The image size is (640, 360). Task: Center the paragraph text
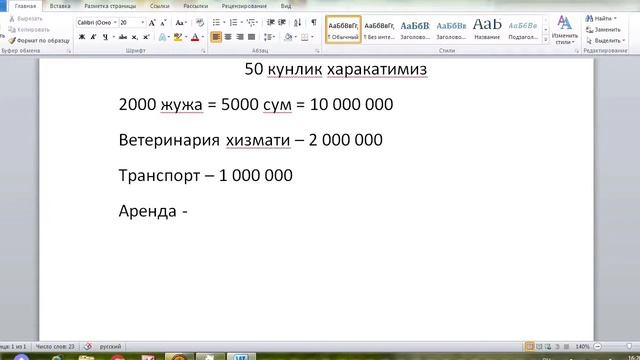(x=228, y=37)
